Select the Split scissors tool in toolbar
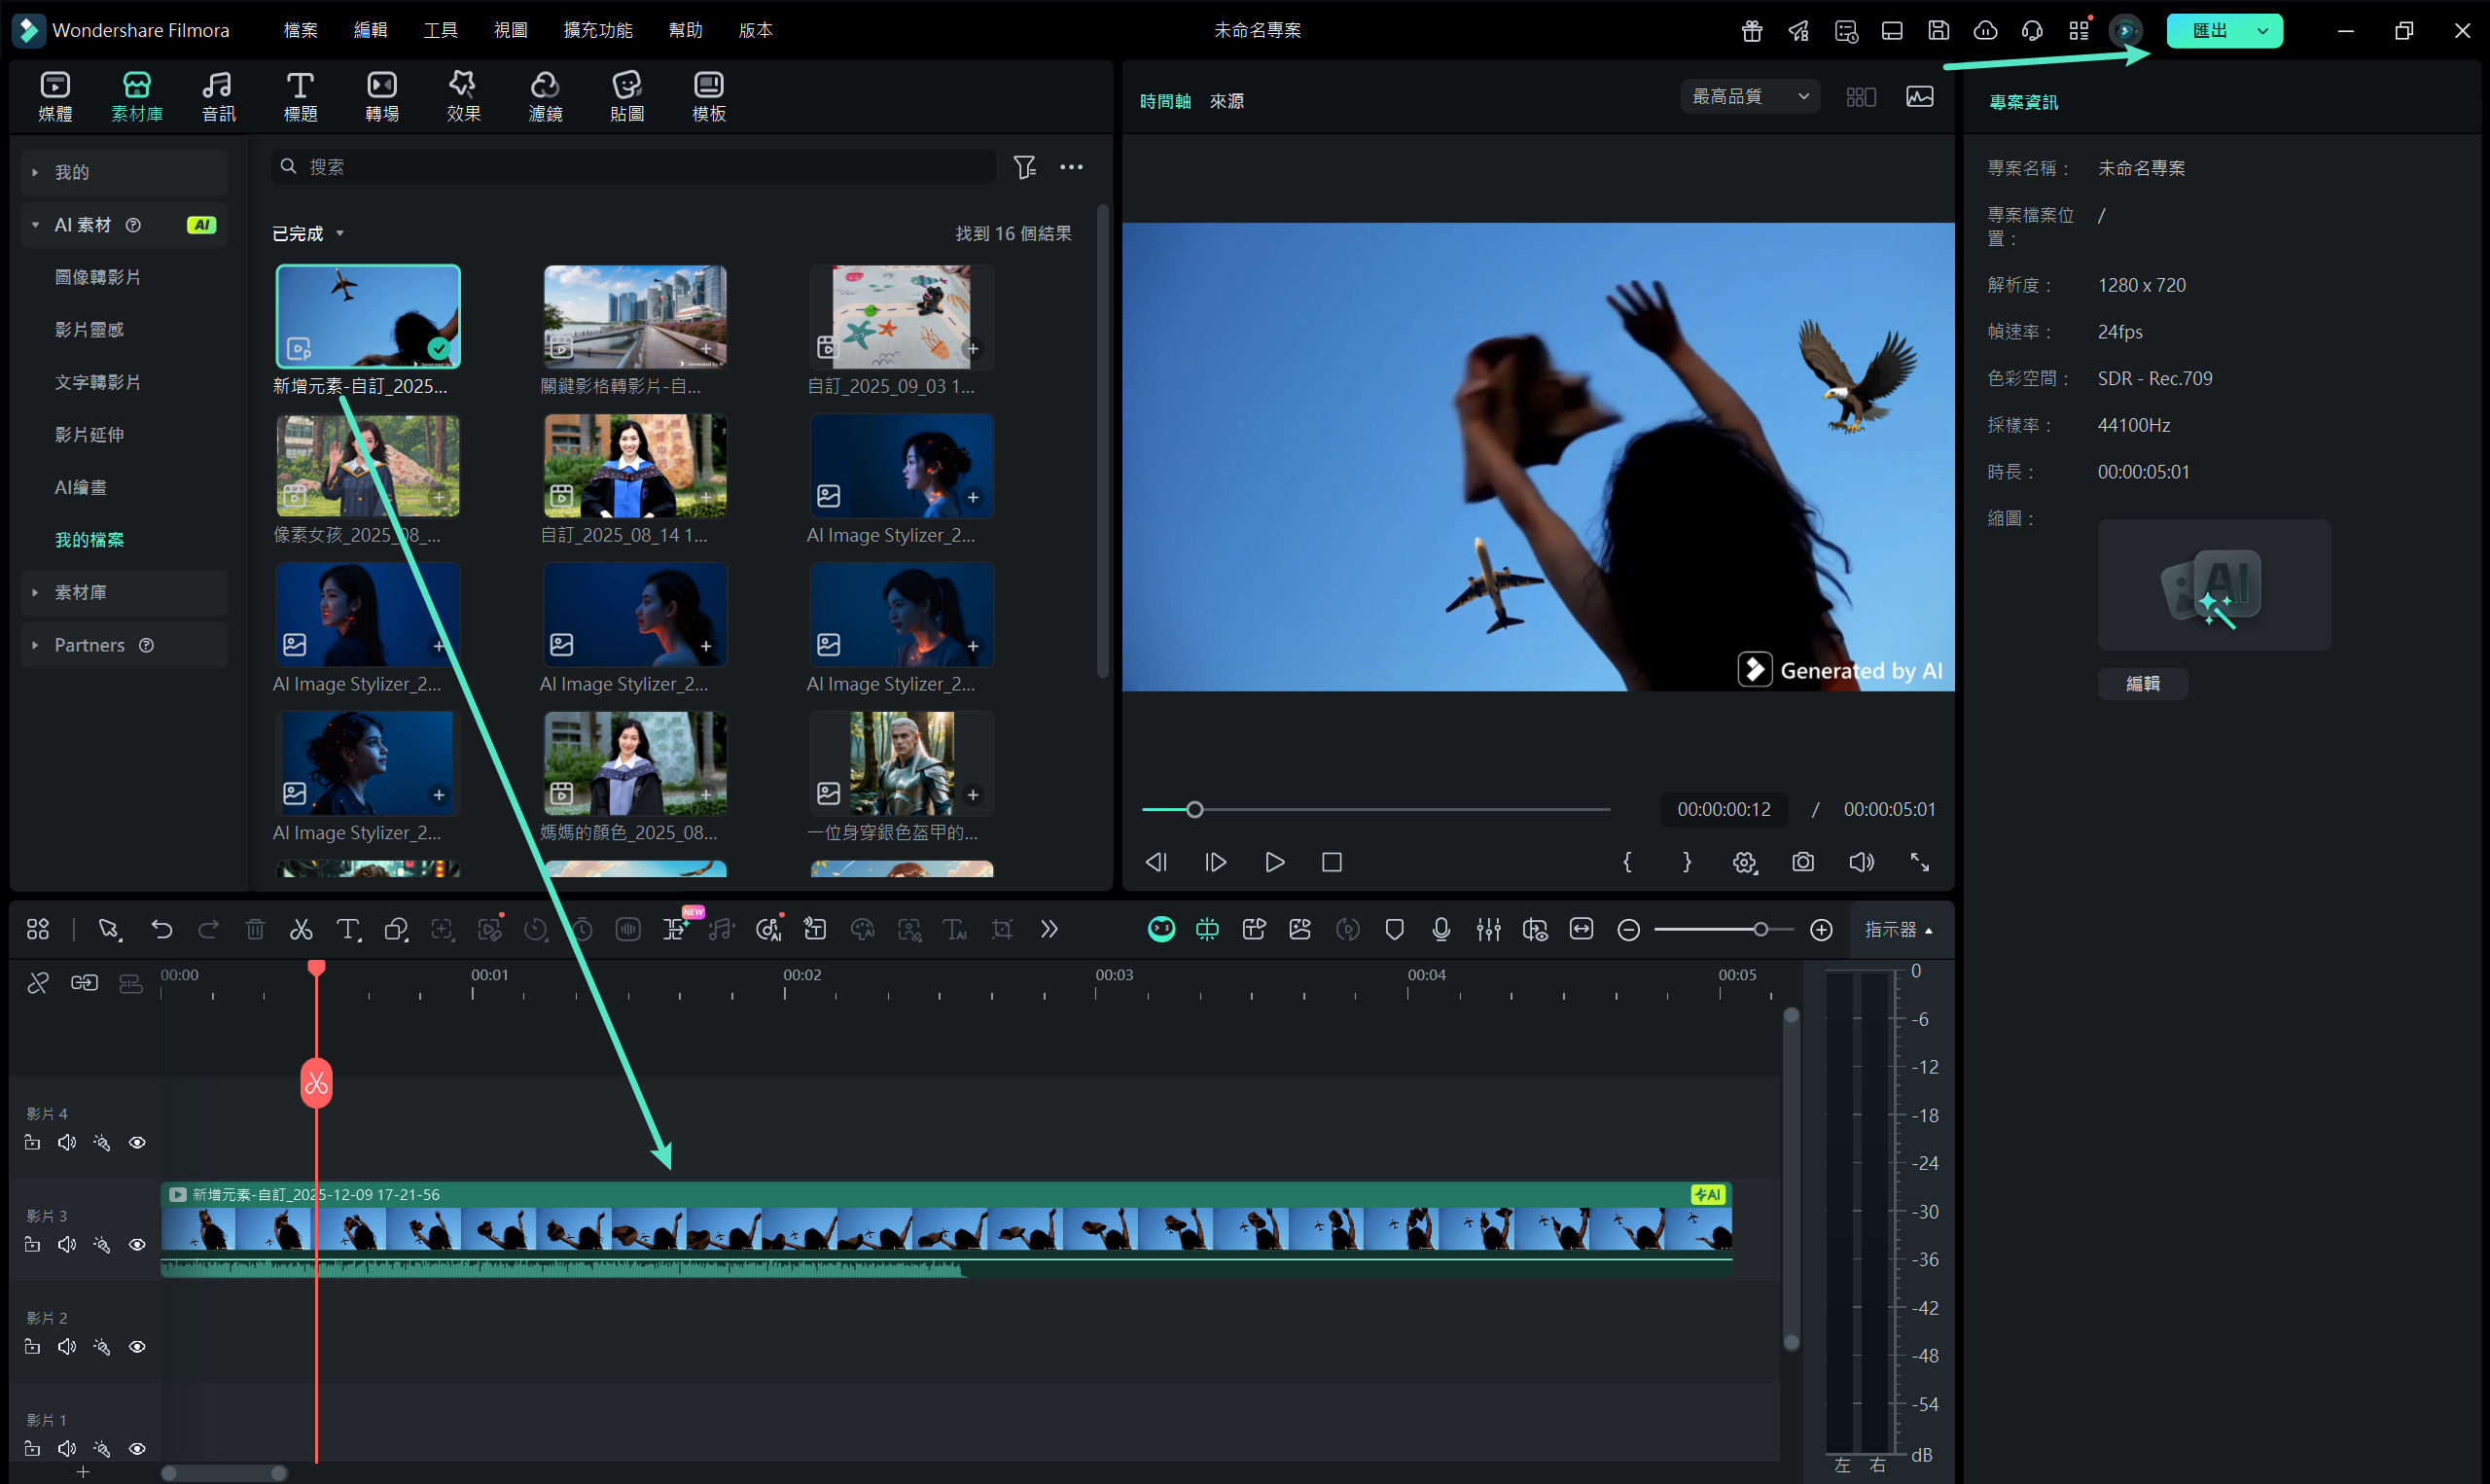The height and width of the screenshot is (1484, 2490). pos(301,930)
